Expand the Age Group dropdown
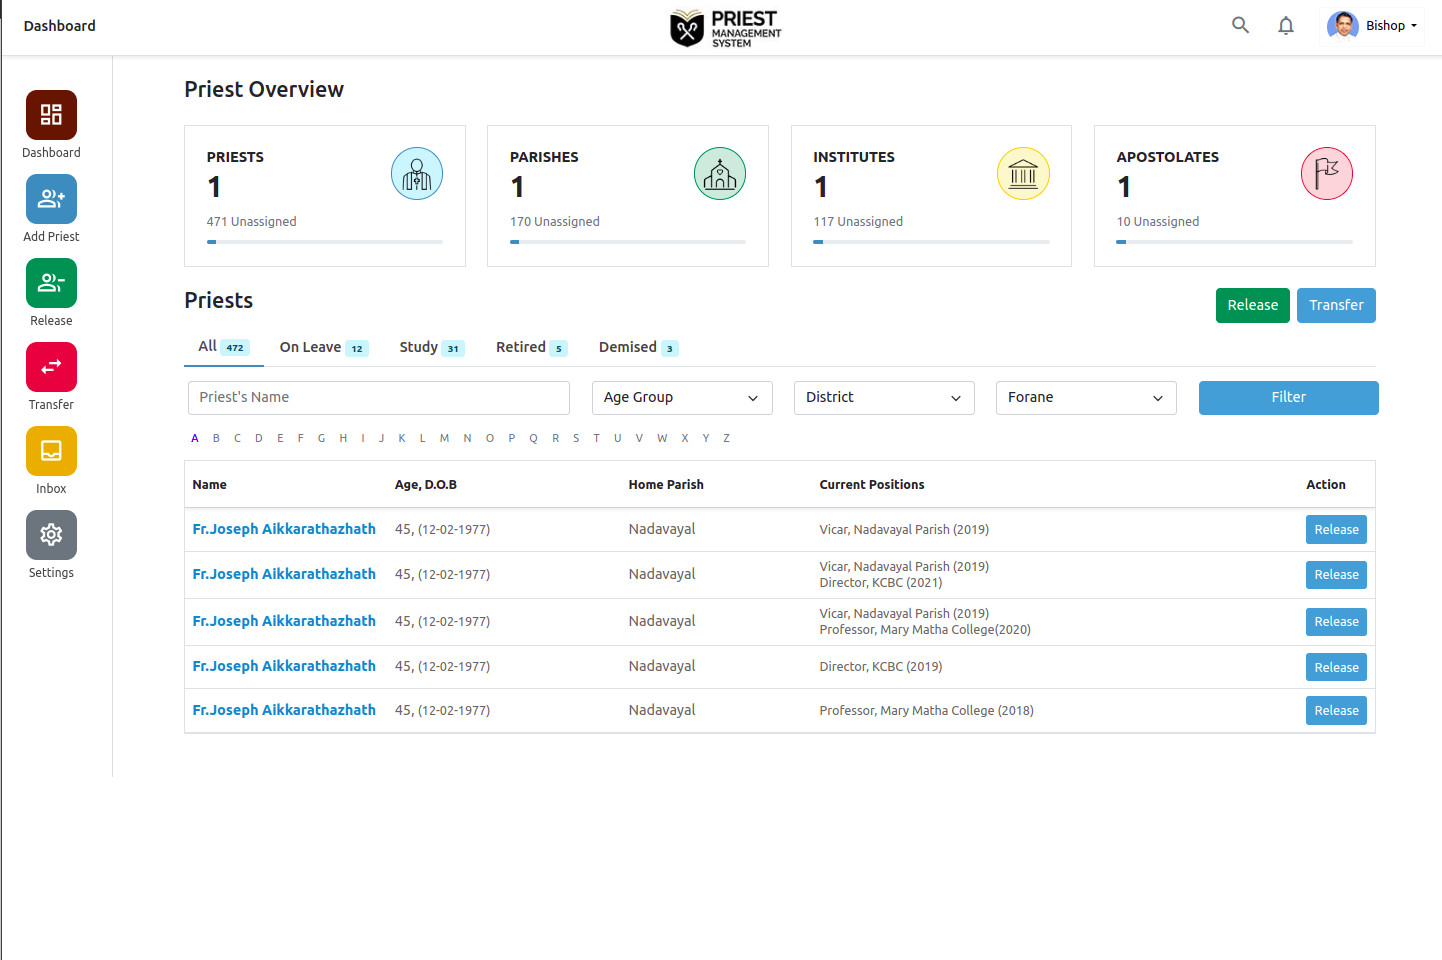Image resolution: width=1442 pixels, height=960 pixels. coord(682,398)
